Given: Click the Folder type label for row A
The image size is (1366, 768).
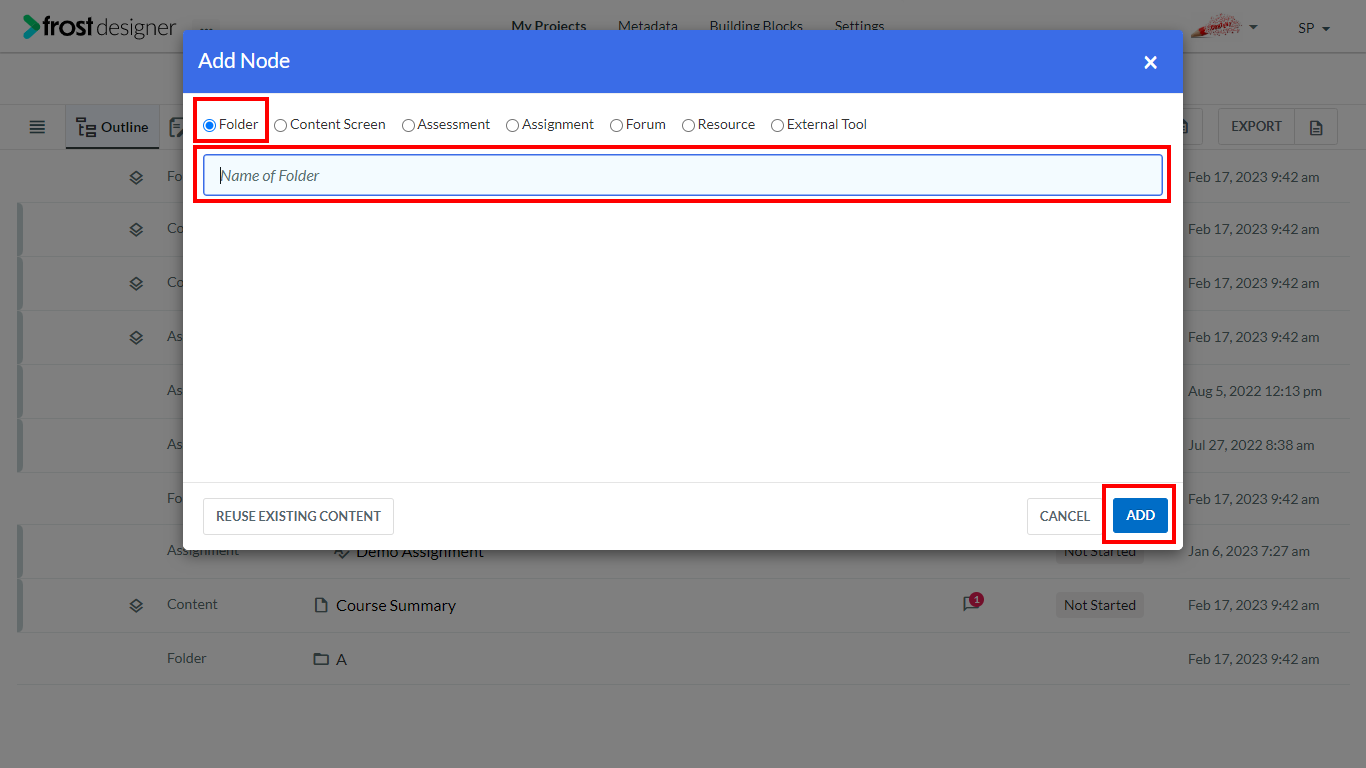Looking at the screenshot, I should [187, 658].
